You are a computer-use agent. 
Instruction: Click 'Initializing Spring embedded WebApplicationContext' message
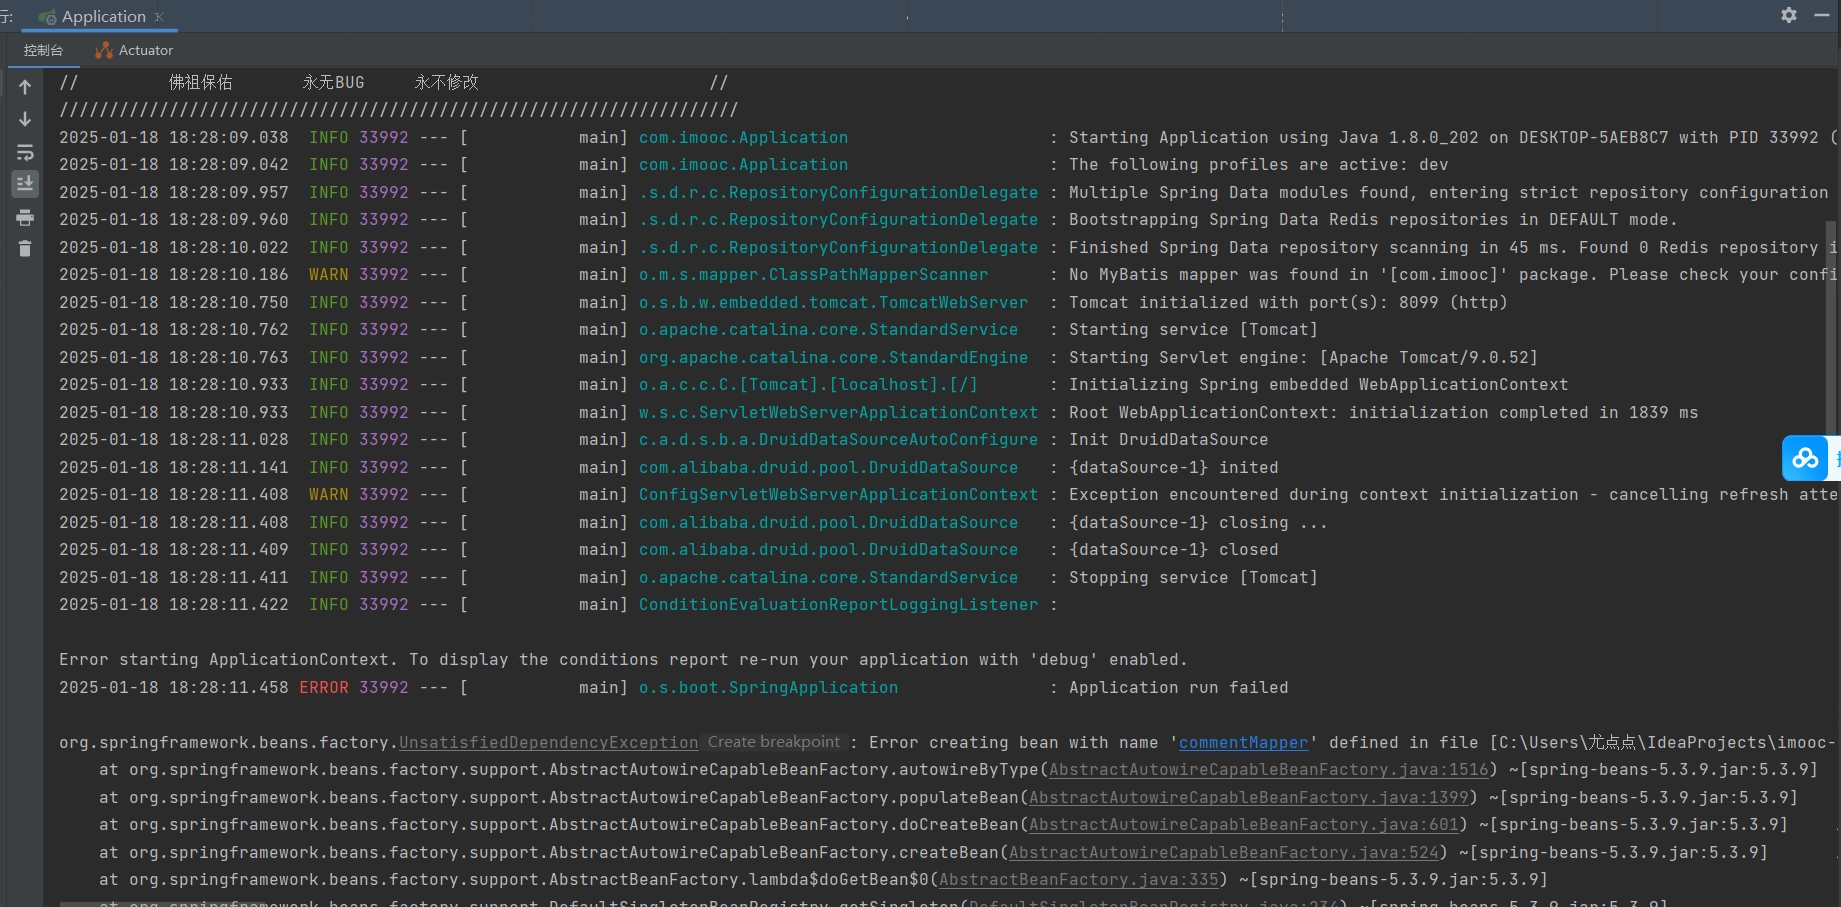tap(1318, 385)
